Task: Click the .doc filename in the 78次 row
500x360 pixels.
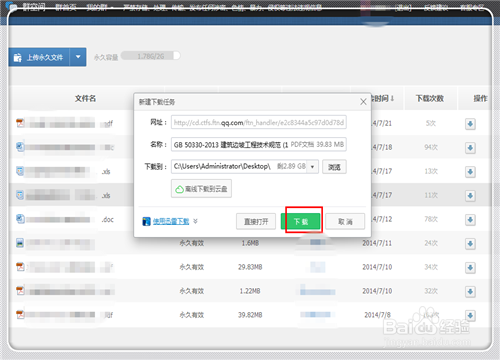Action: pyautogui.click(x=108, y=219)
